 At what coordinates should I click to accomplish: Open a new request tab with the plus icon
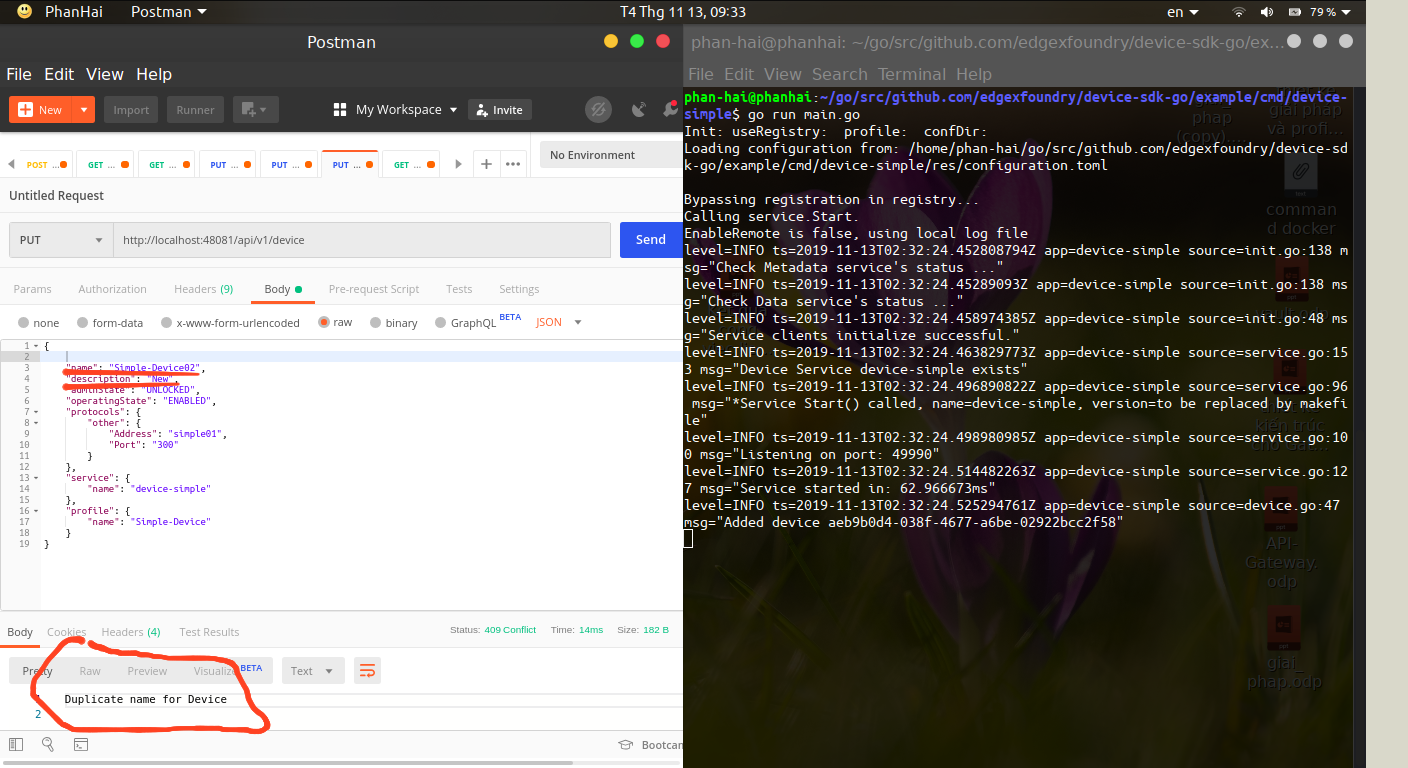point(486,163)
